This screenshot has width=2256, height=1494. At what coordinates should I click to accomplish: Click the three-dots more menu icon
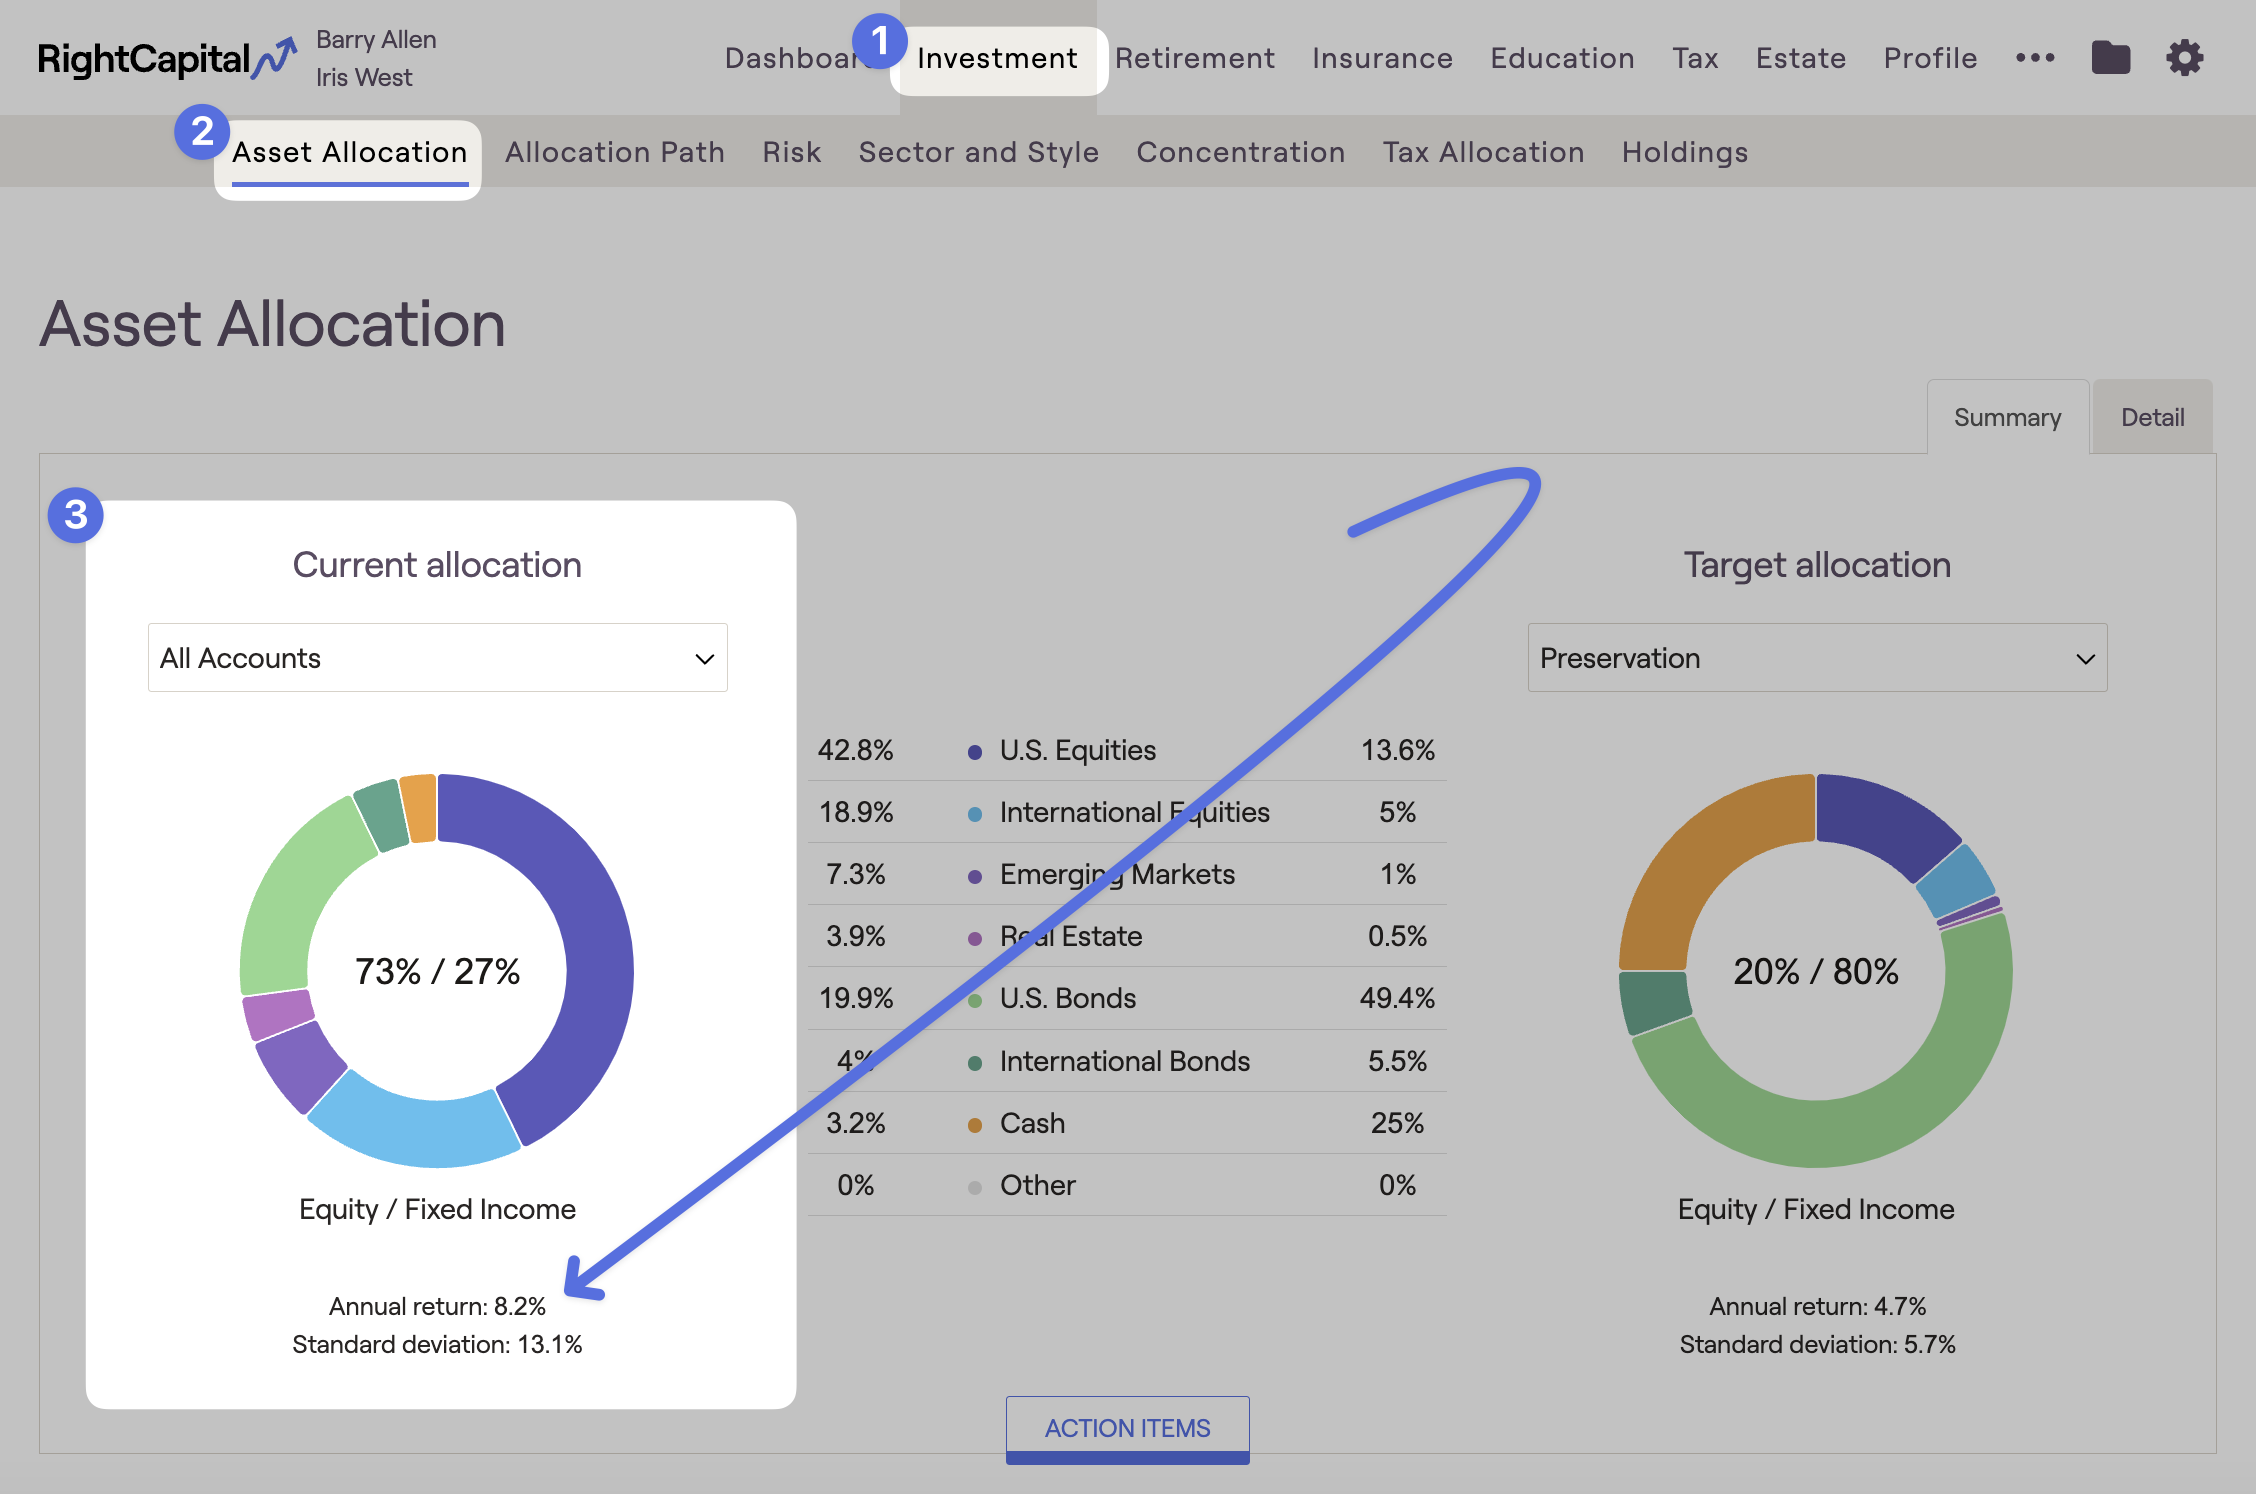[x=2034, y=58]
